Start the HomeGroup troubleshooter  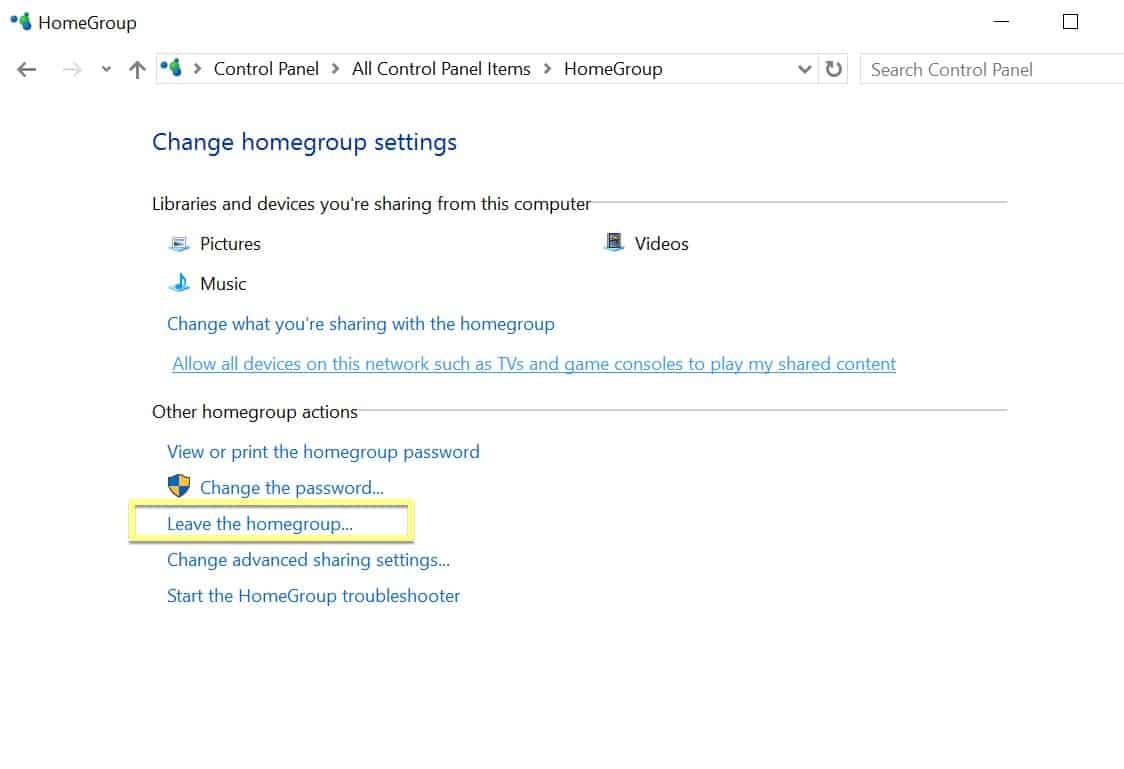(x=313, y=596)
